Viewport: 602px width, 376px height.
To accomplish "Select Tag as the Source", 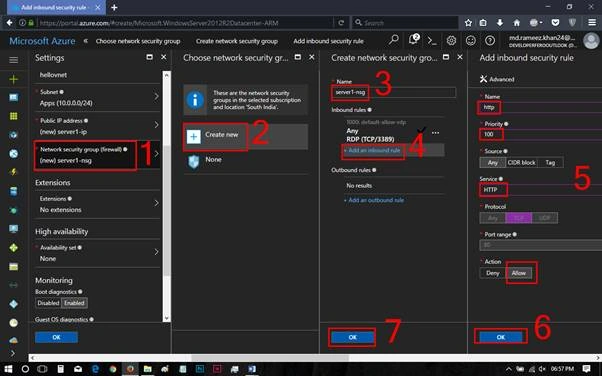I will click(550, 162).
